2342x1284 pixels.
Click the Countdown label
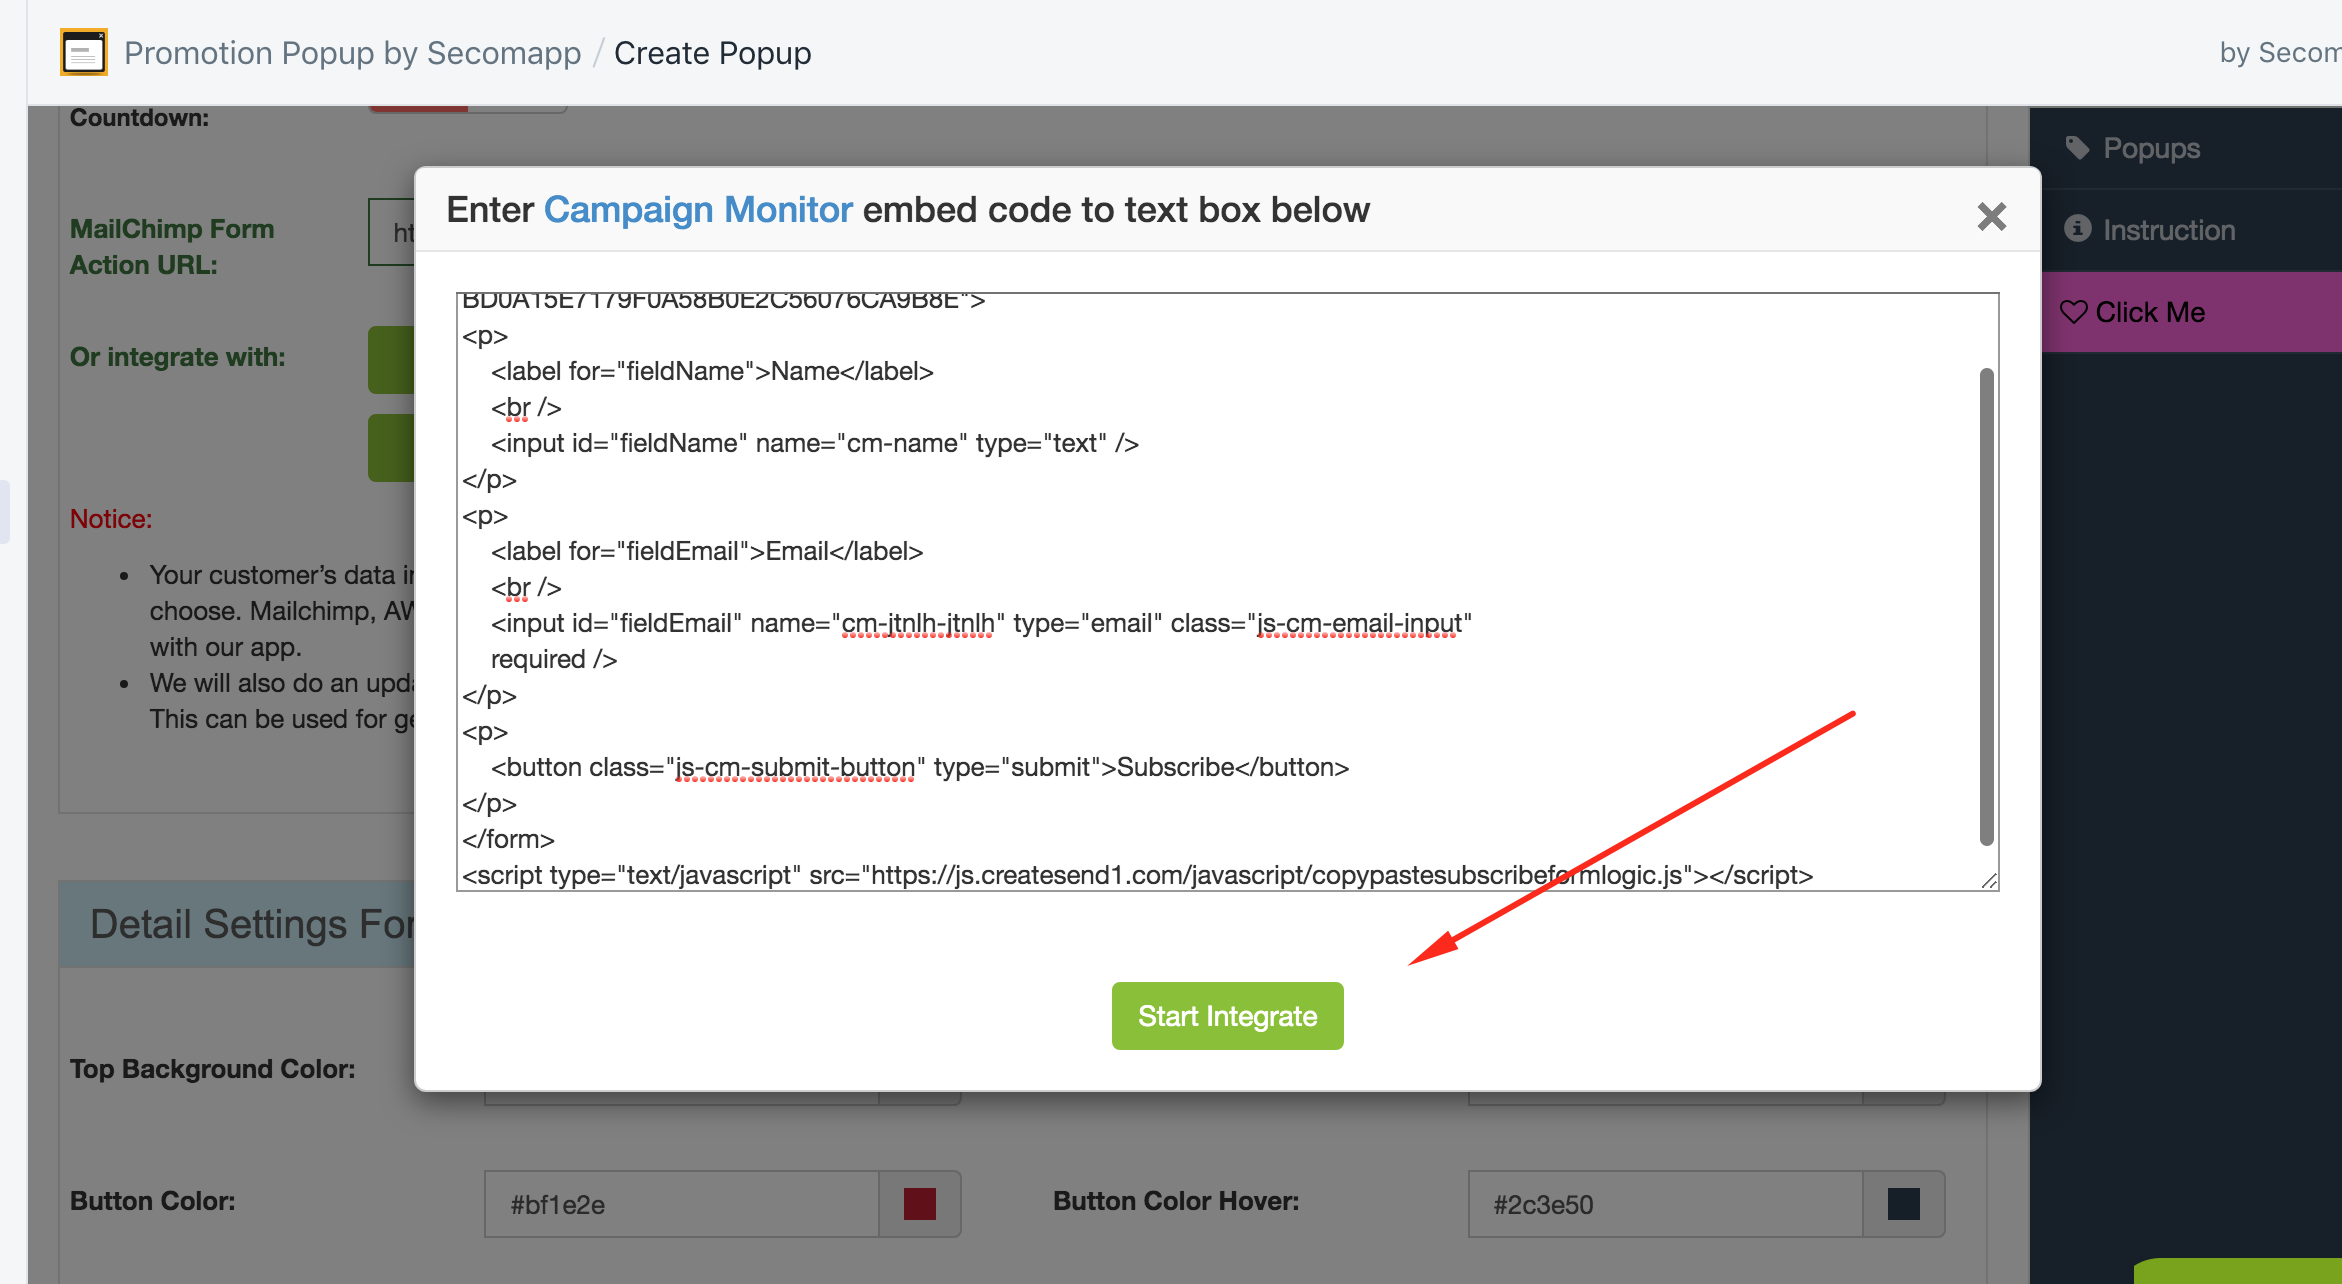coord(140,118)
